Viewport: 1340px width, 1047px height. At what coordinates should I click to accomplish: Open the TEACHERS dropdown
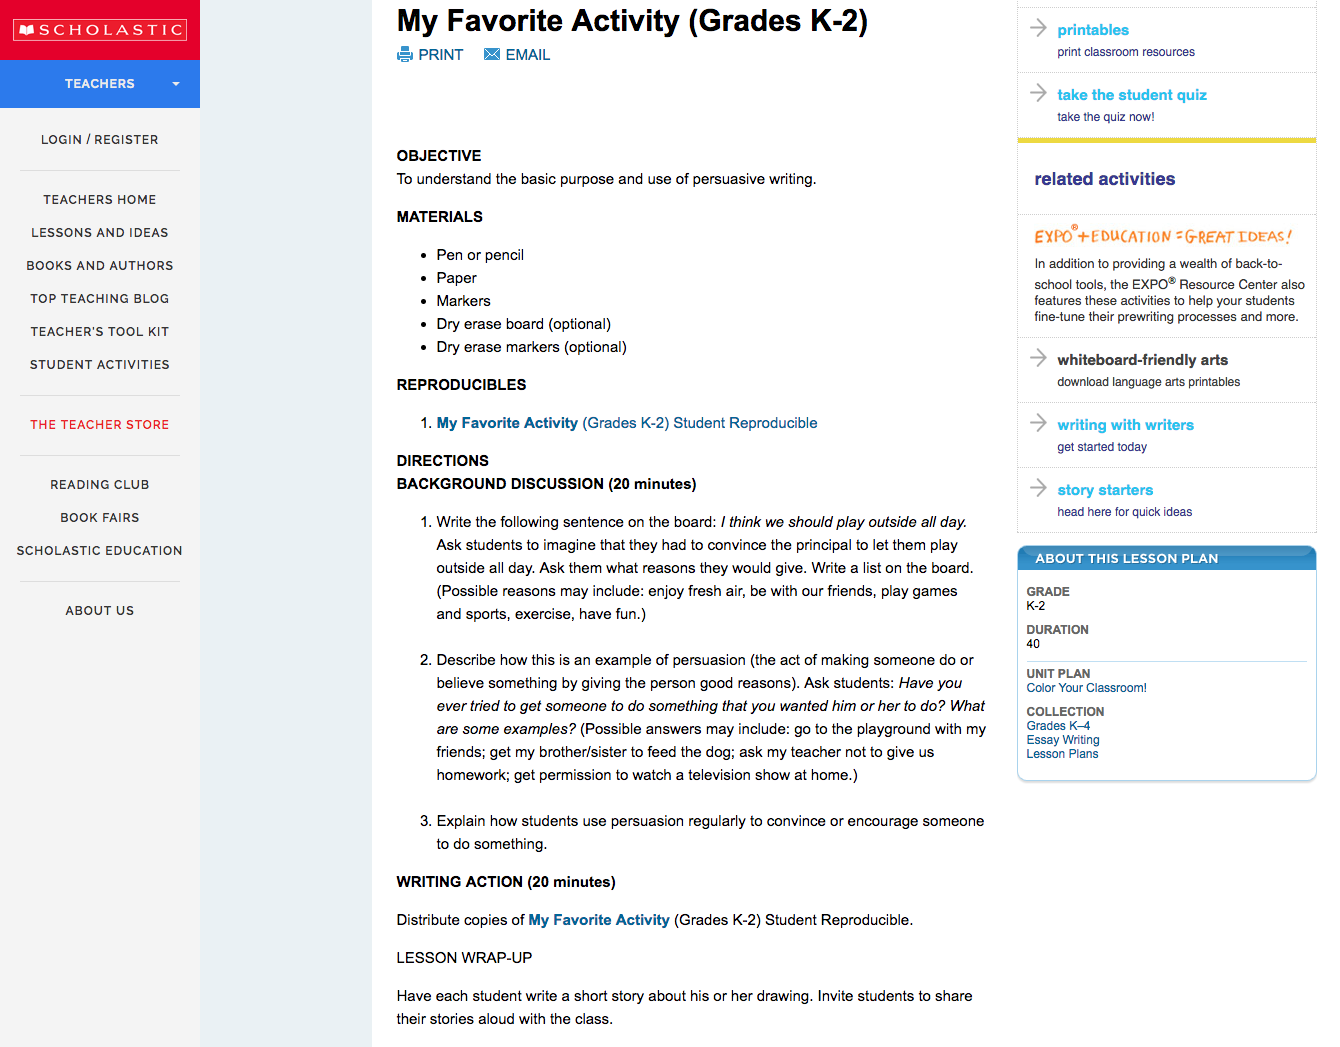(x=99, y=83)
